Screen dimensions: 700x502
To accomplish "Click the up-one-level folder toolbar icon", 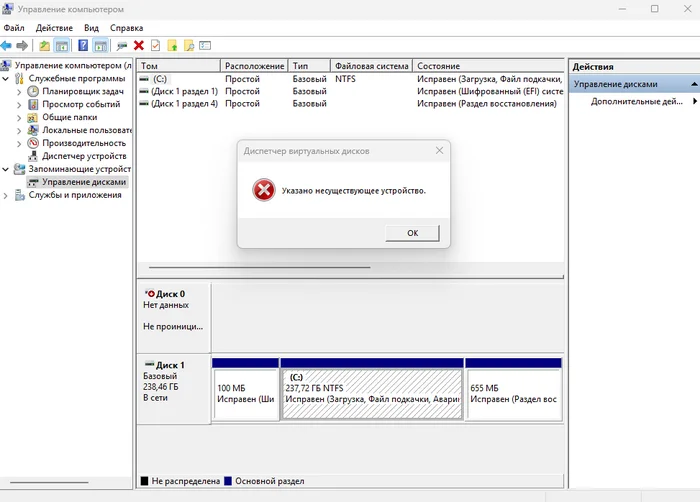I will click(172, 46).
